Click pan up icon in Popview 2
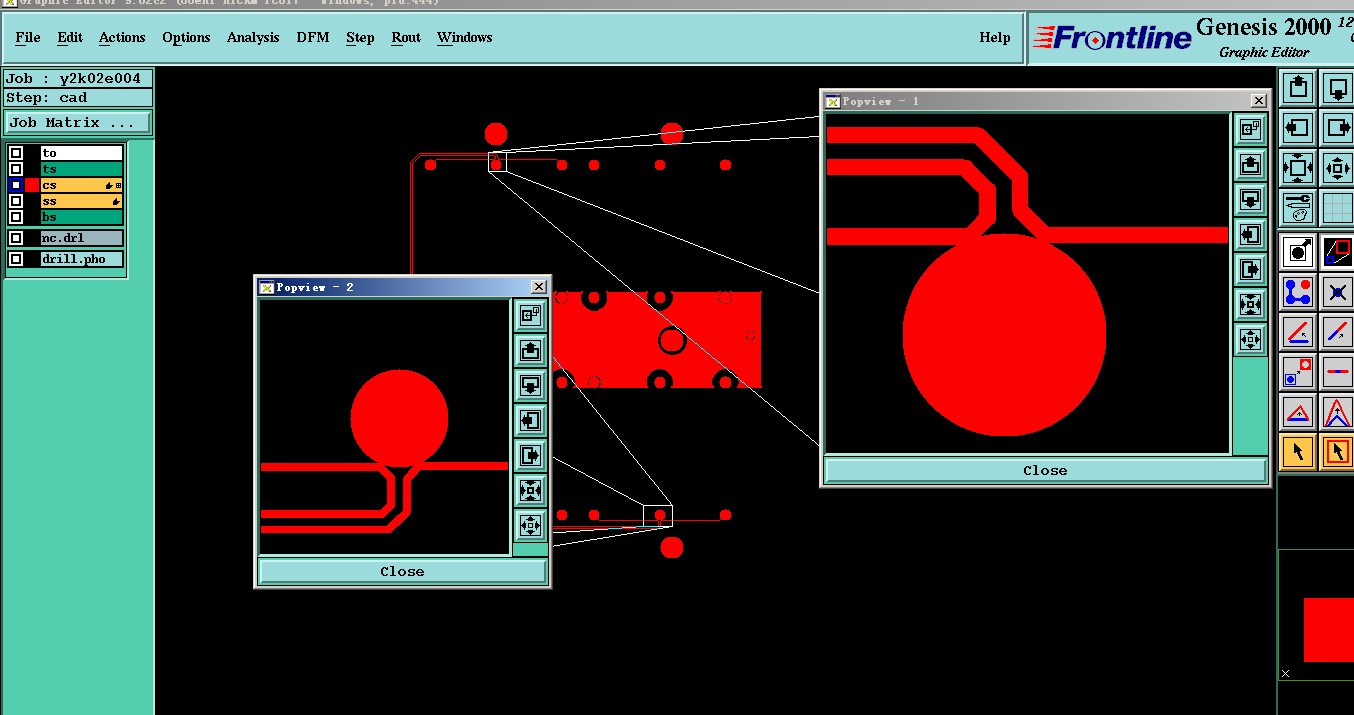1354x715 pixels. click(x=530, y=350)
